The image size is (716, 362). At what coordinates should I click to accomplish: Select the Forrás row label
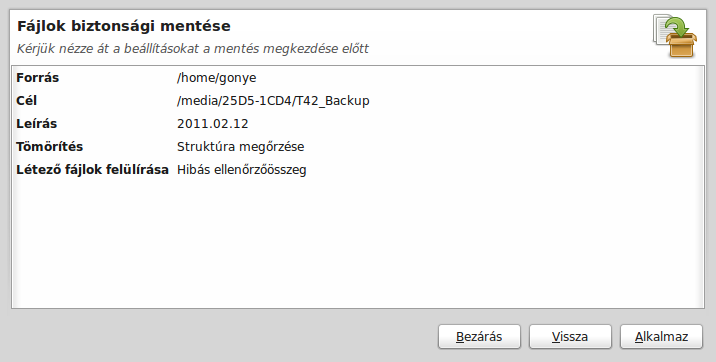pos(37,78)
